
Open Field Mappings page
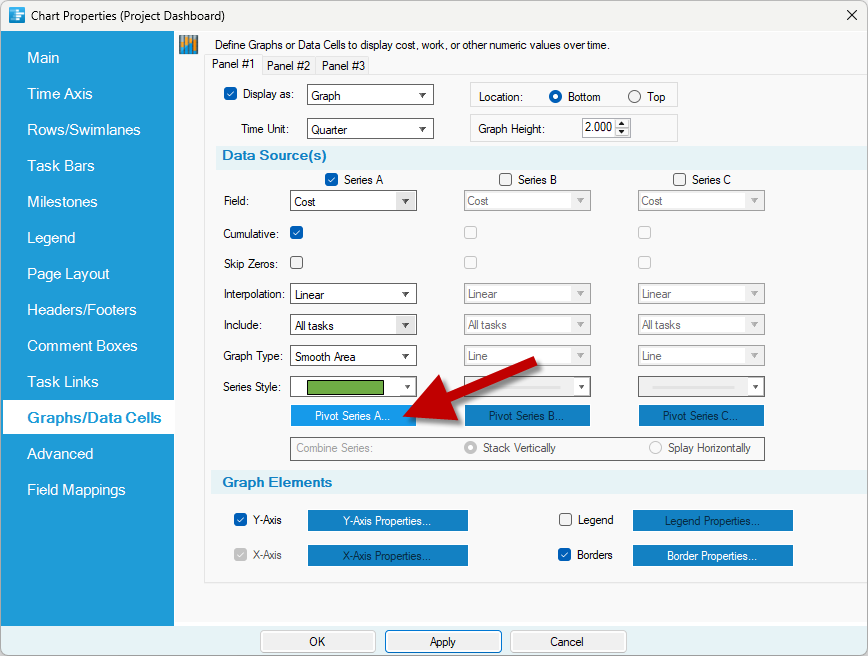(x=76, y=489)
